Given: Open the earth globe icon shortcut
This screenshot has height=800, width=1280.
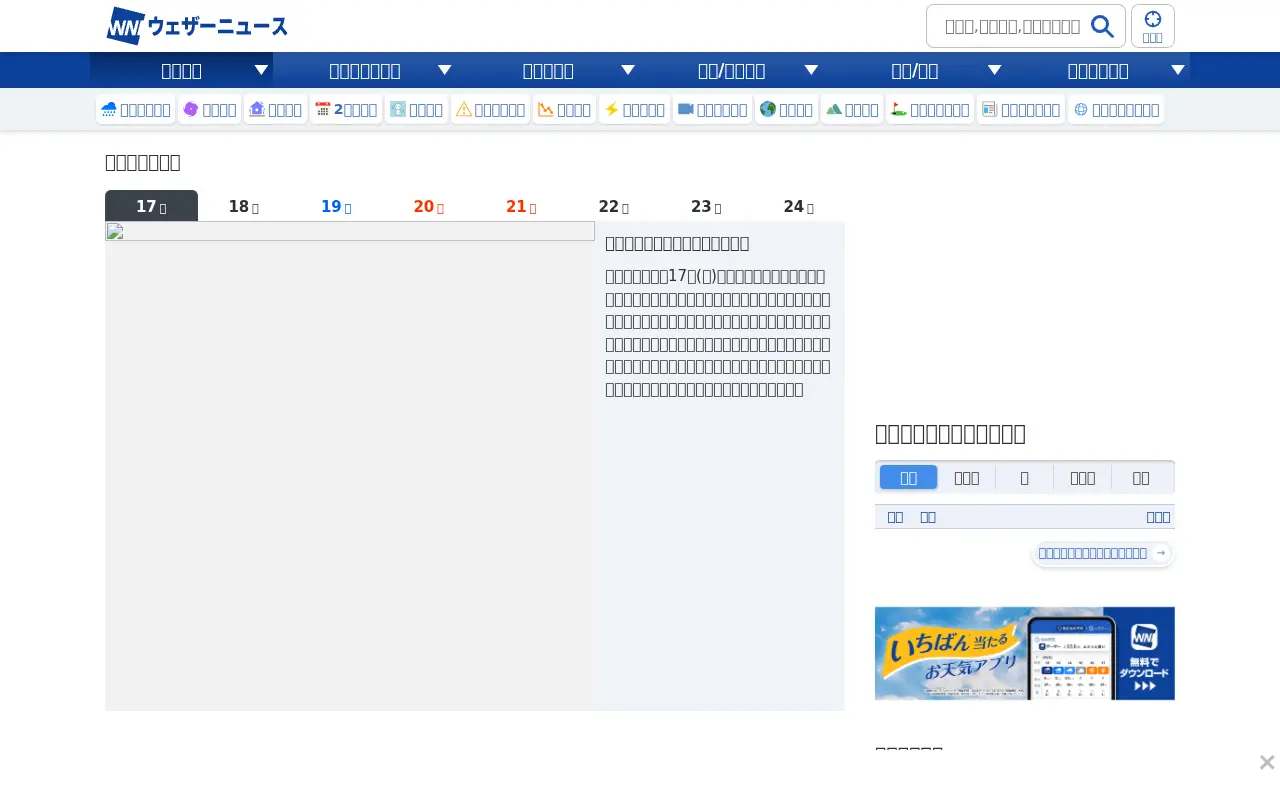Looking at the screenshot, I should click(x=787, y=110).
